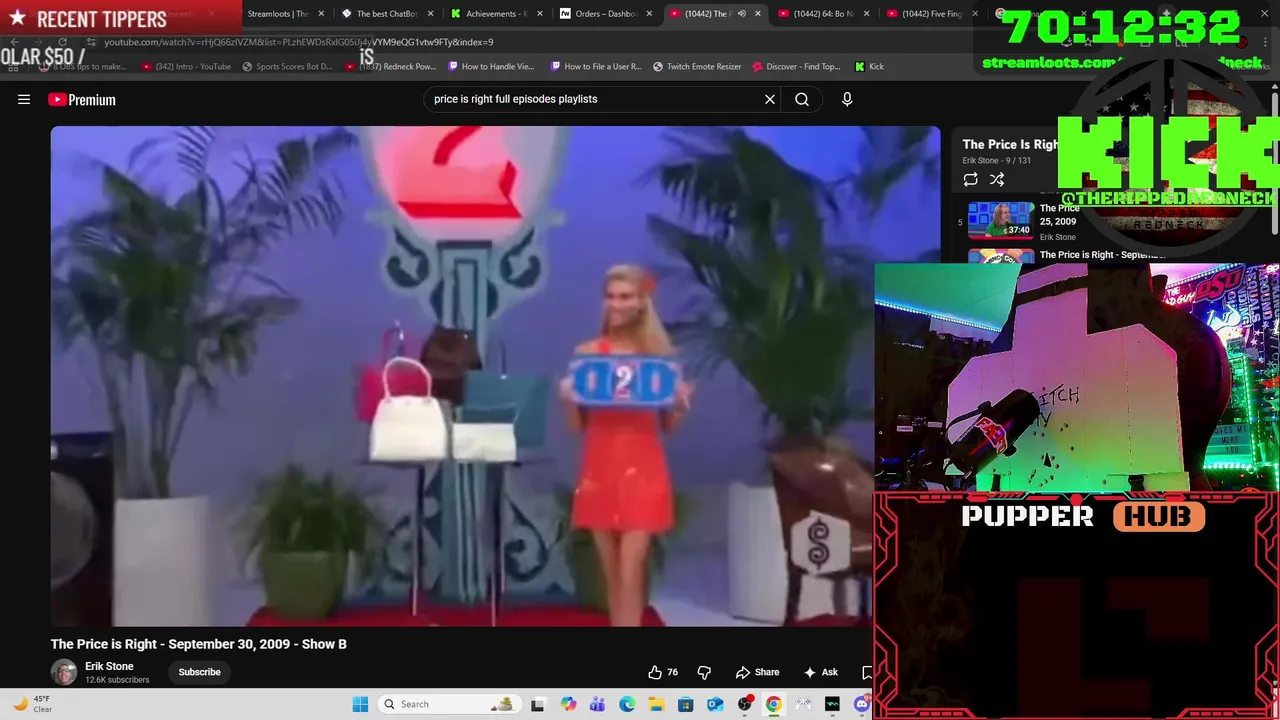This screenshot has height=720, width=1280.
Task: Dislike the video with thumbs down
Action: pos(704,672)
